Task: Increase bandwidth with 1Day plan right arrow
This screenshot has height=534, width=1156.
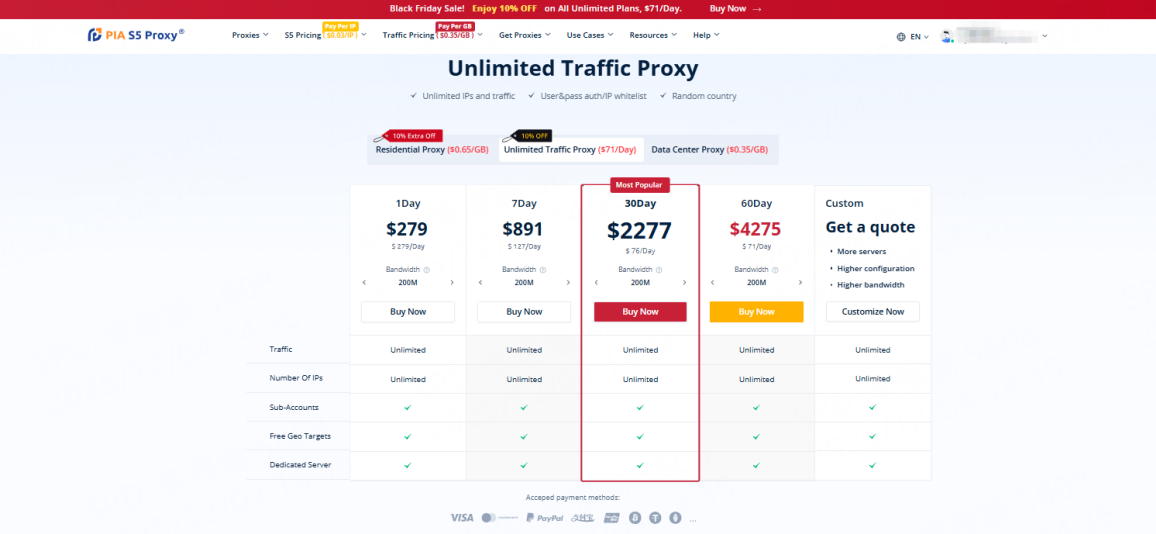Action: [452, 283]
